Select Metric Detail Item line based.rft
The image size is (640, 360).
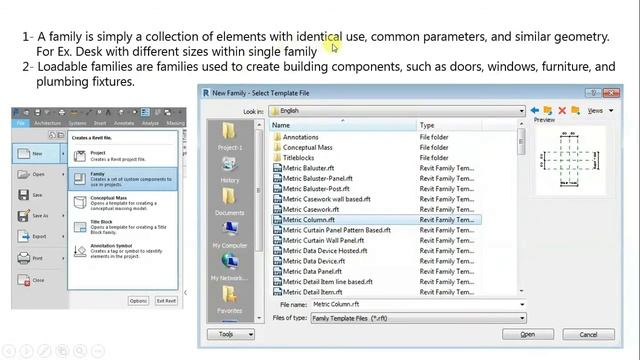pyautogui.click(x=323, y=282)
